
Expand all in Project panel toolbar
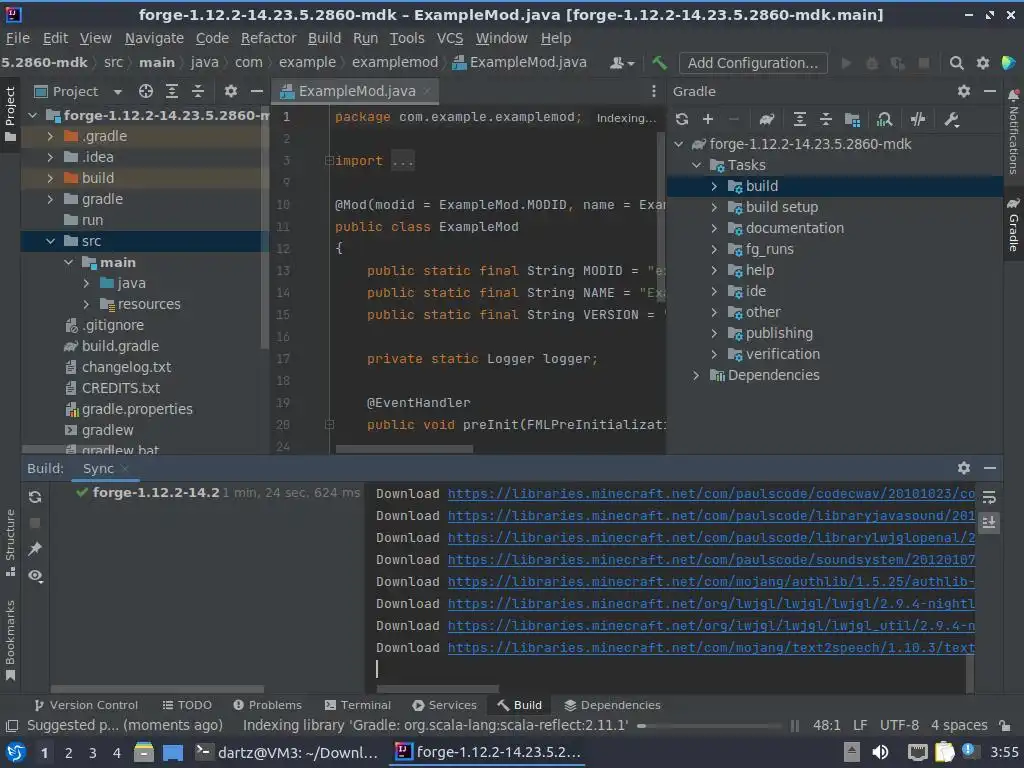172,91
